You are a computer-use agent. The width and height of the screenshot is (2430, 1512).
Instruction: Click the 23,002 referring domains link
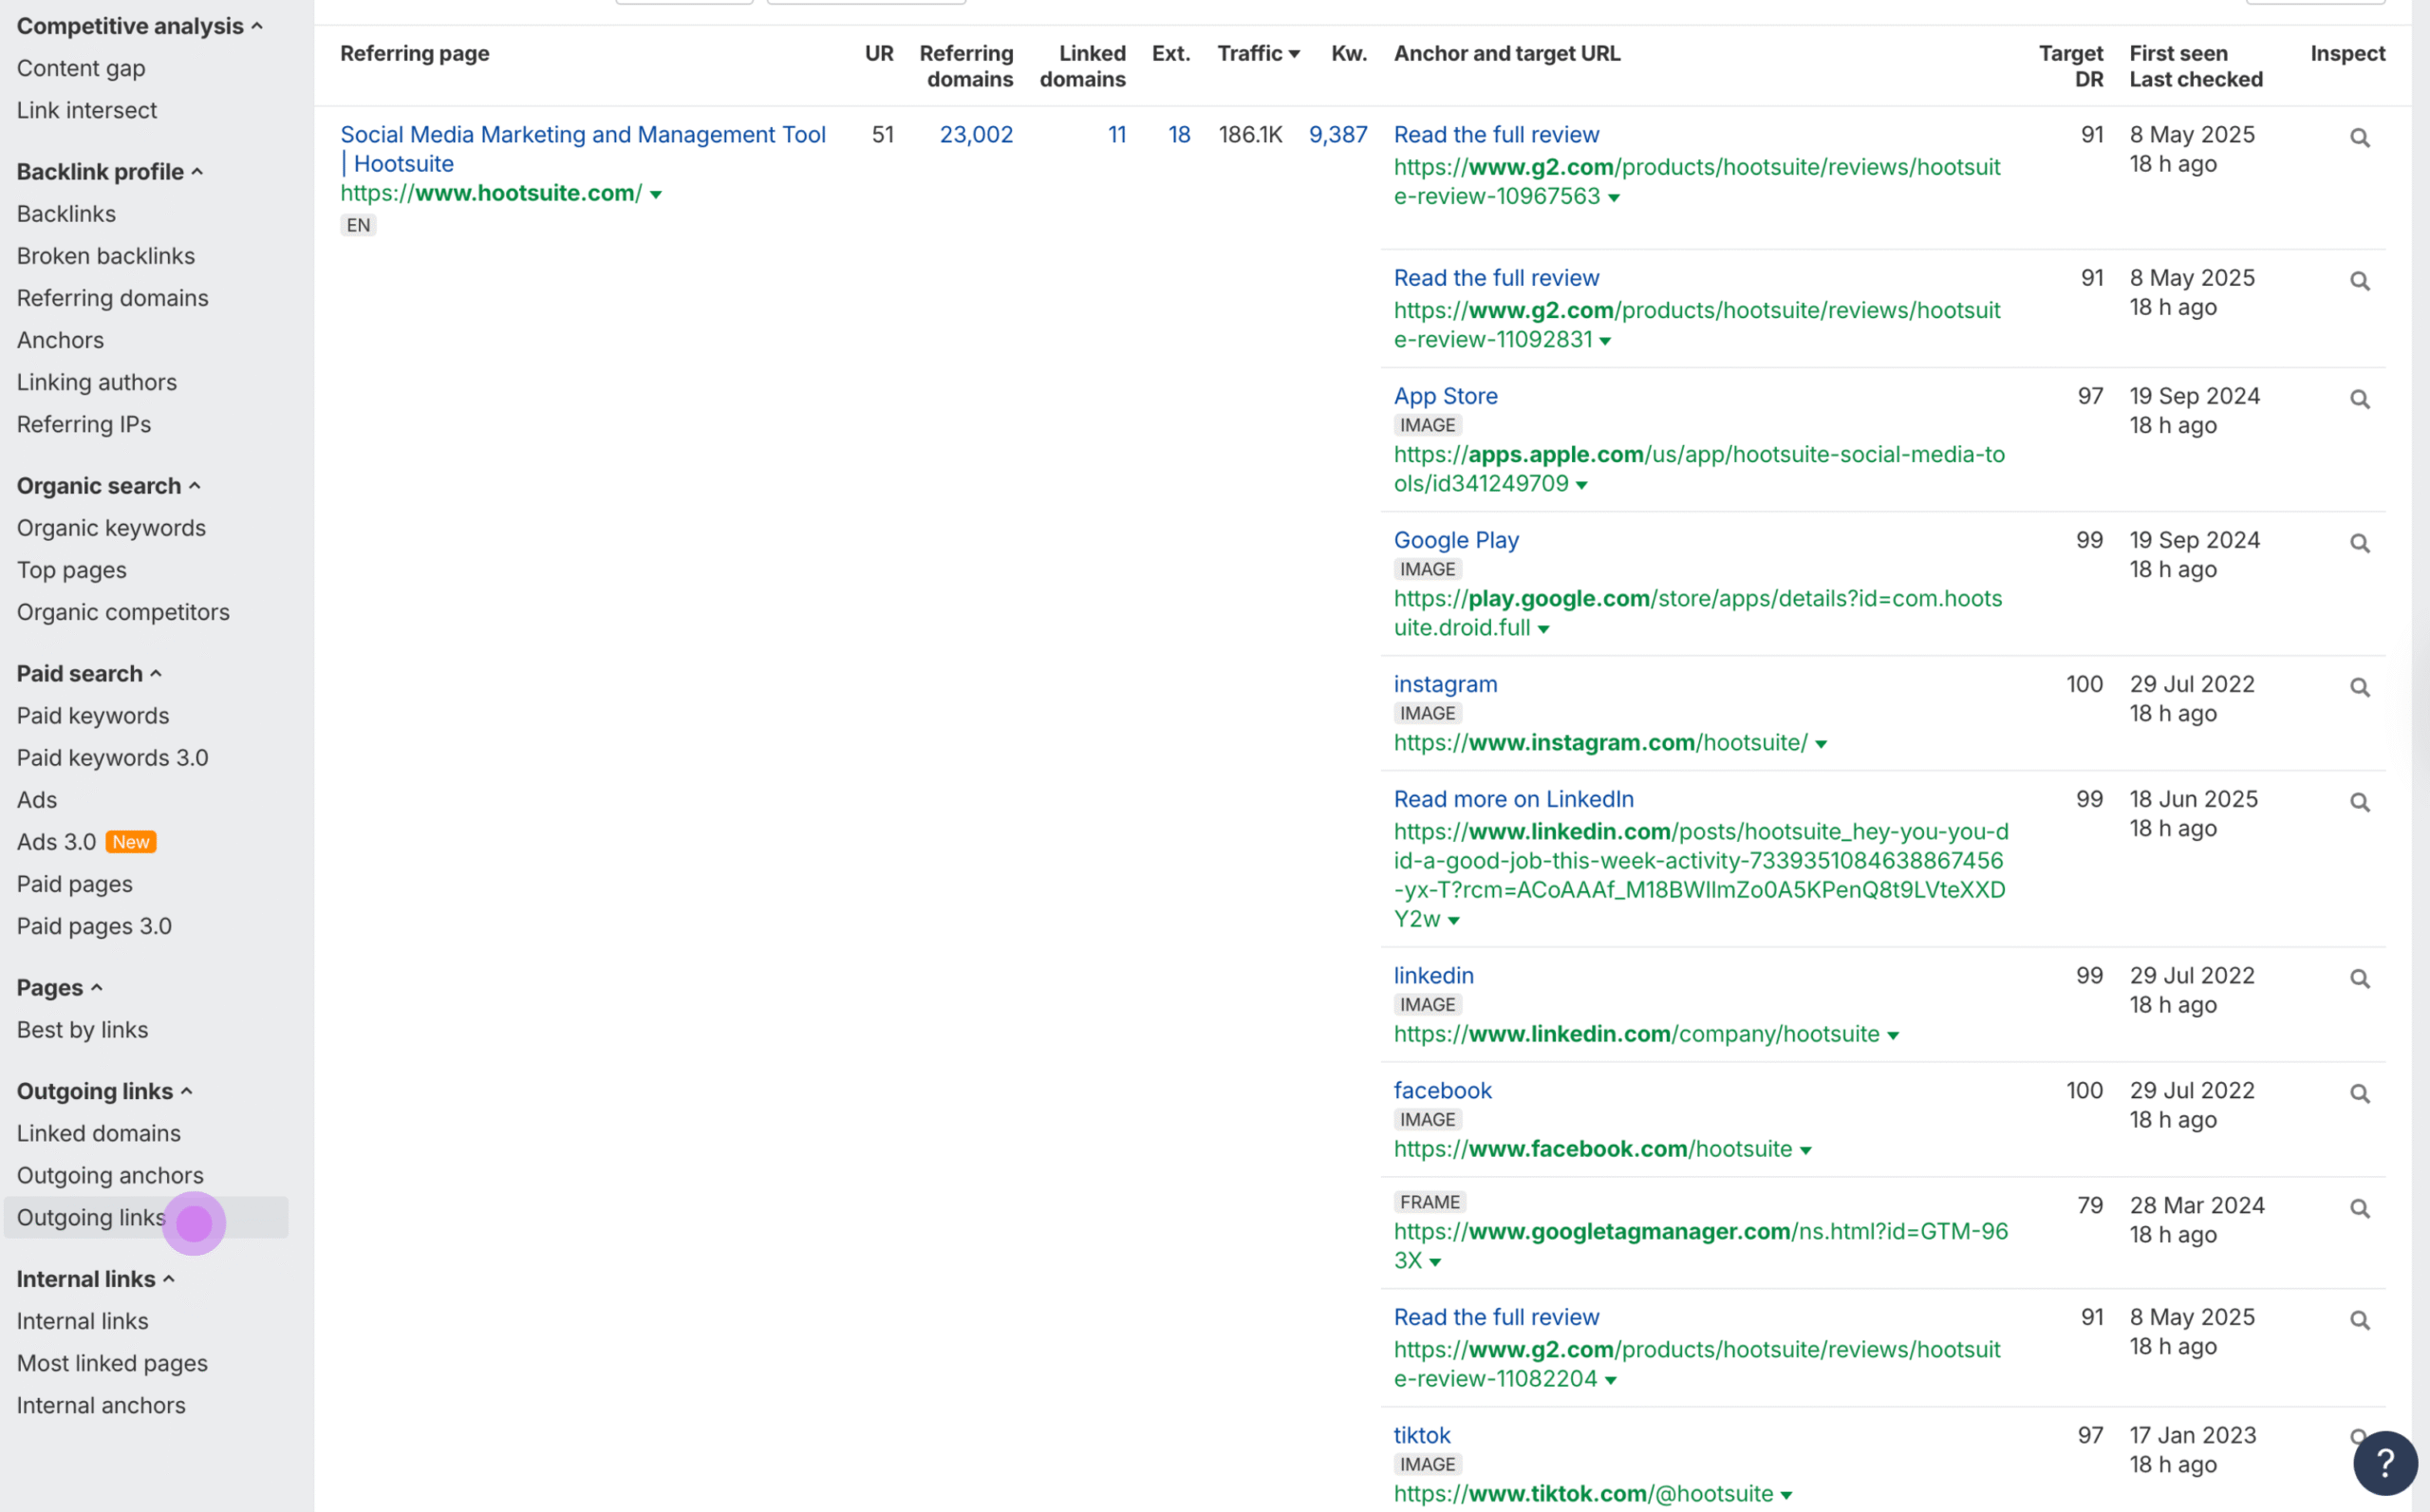click(975, 134)
